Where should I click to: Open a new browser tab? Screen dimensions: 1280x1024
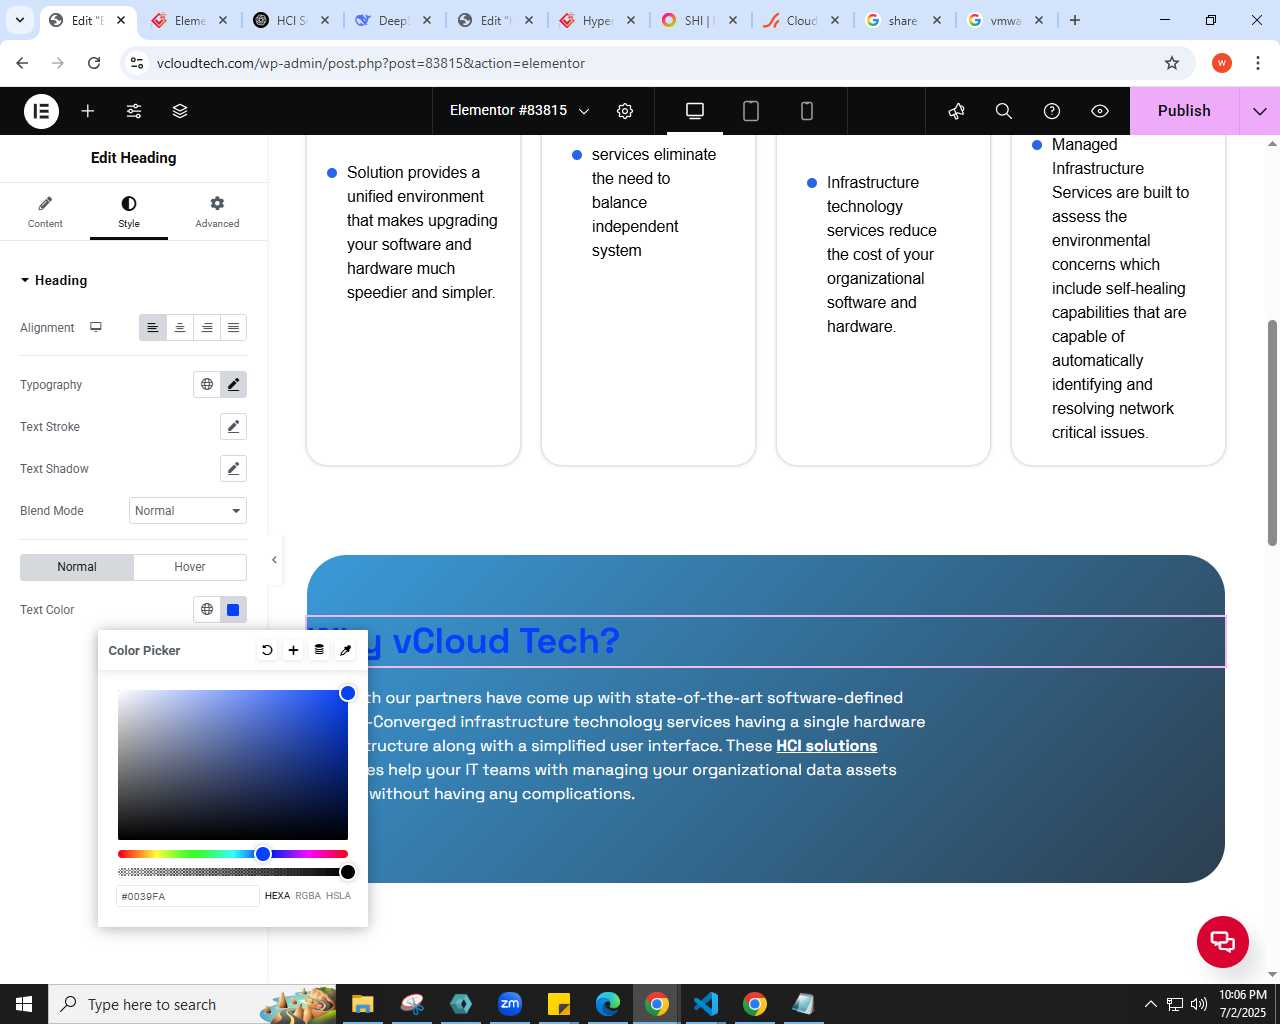1075,20
